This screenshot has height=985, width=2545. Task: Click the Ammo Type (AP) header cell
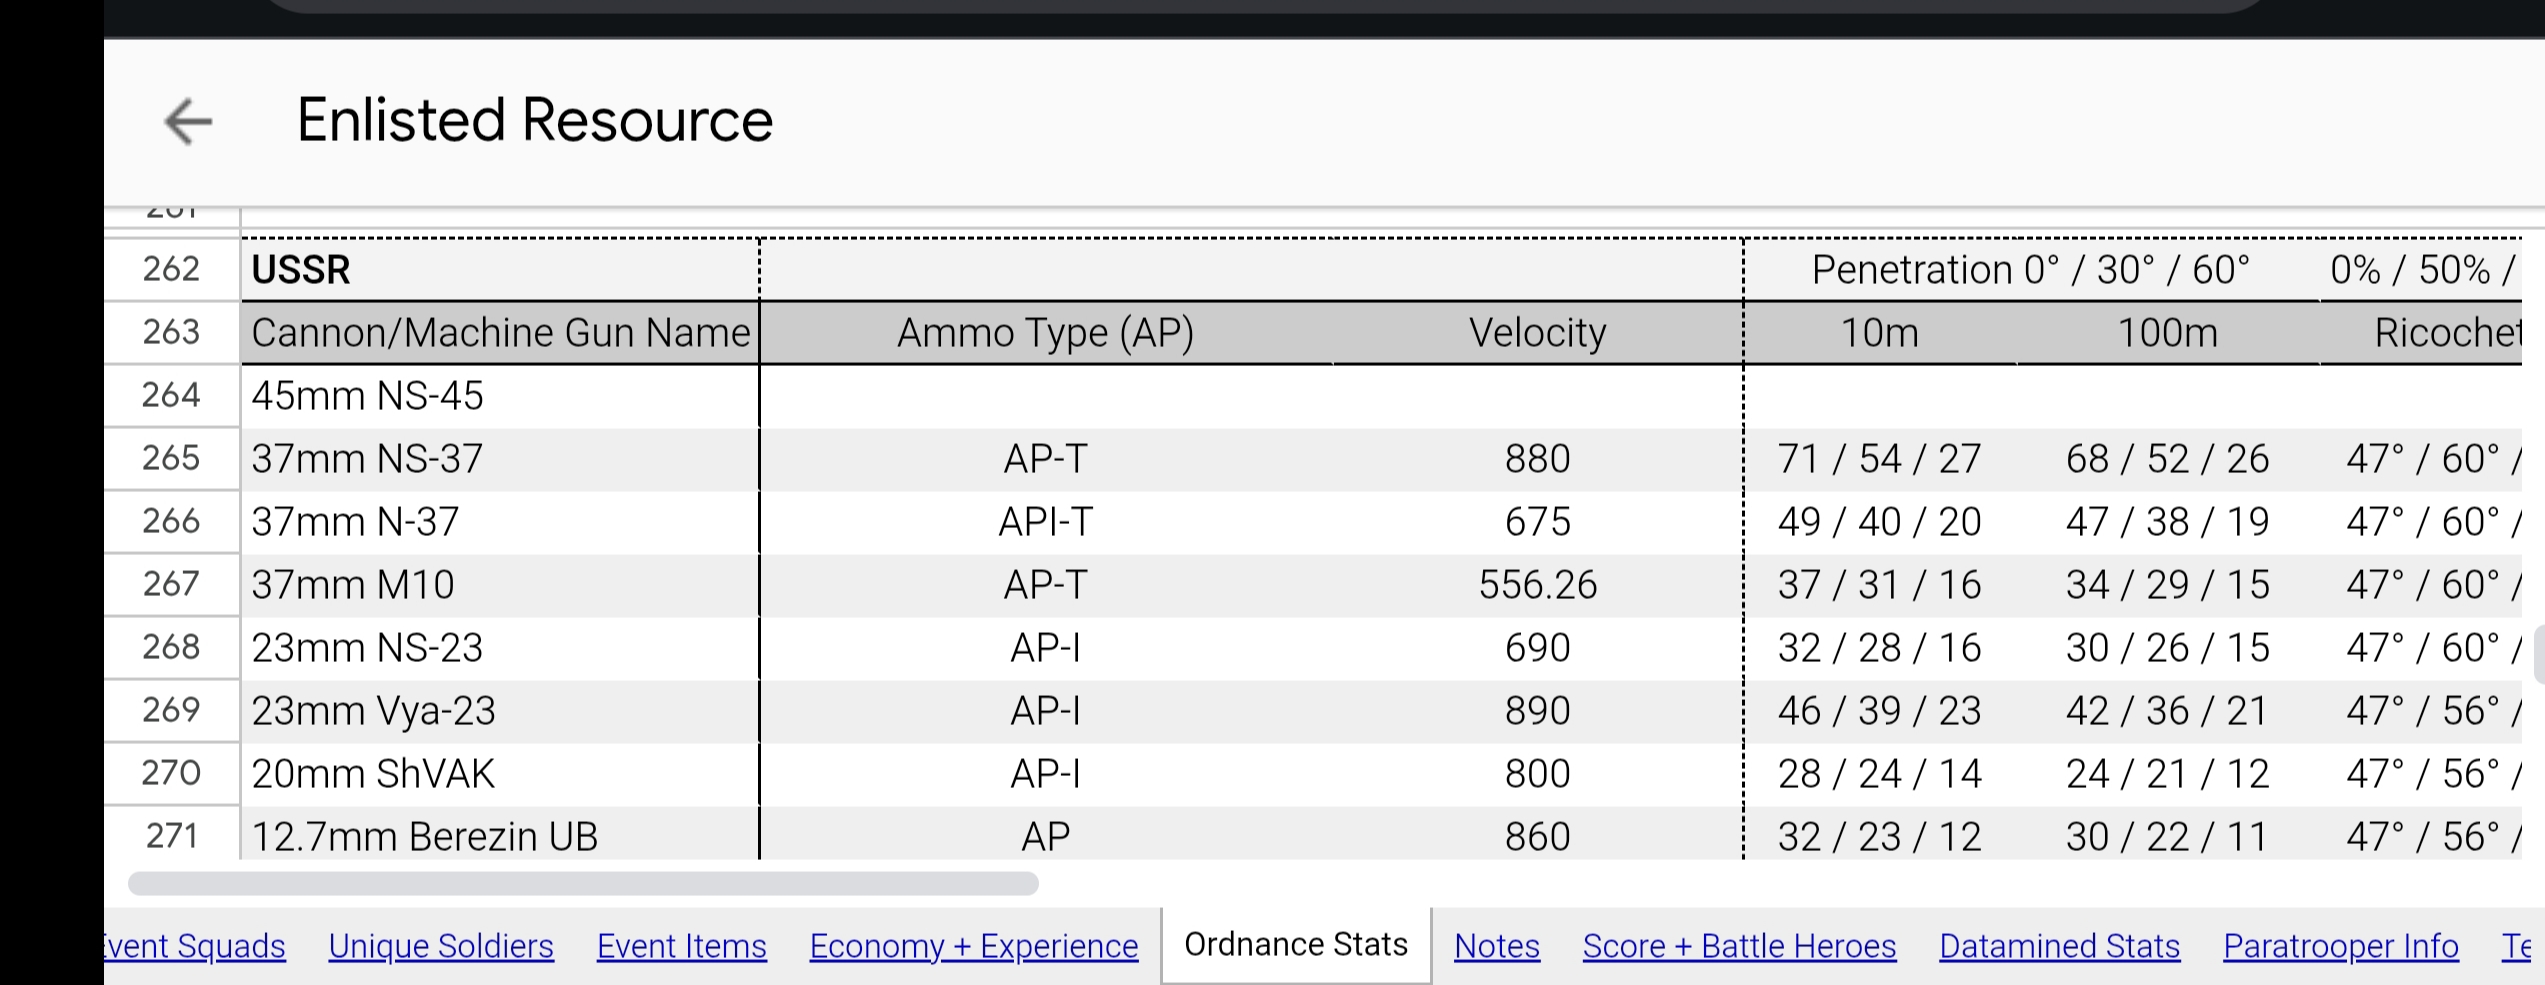[x=1045, y=333]
